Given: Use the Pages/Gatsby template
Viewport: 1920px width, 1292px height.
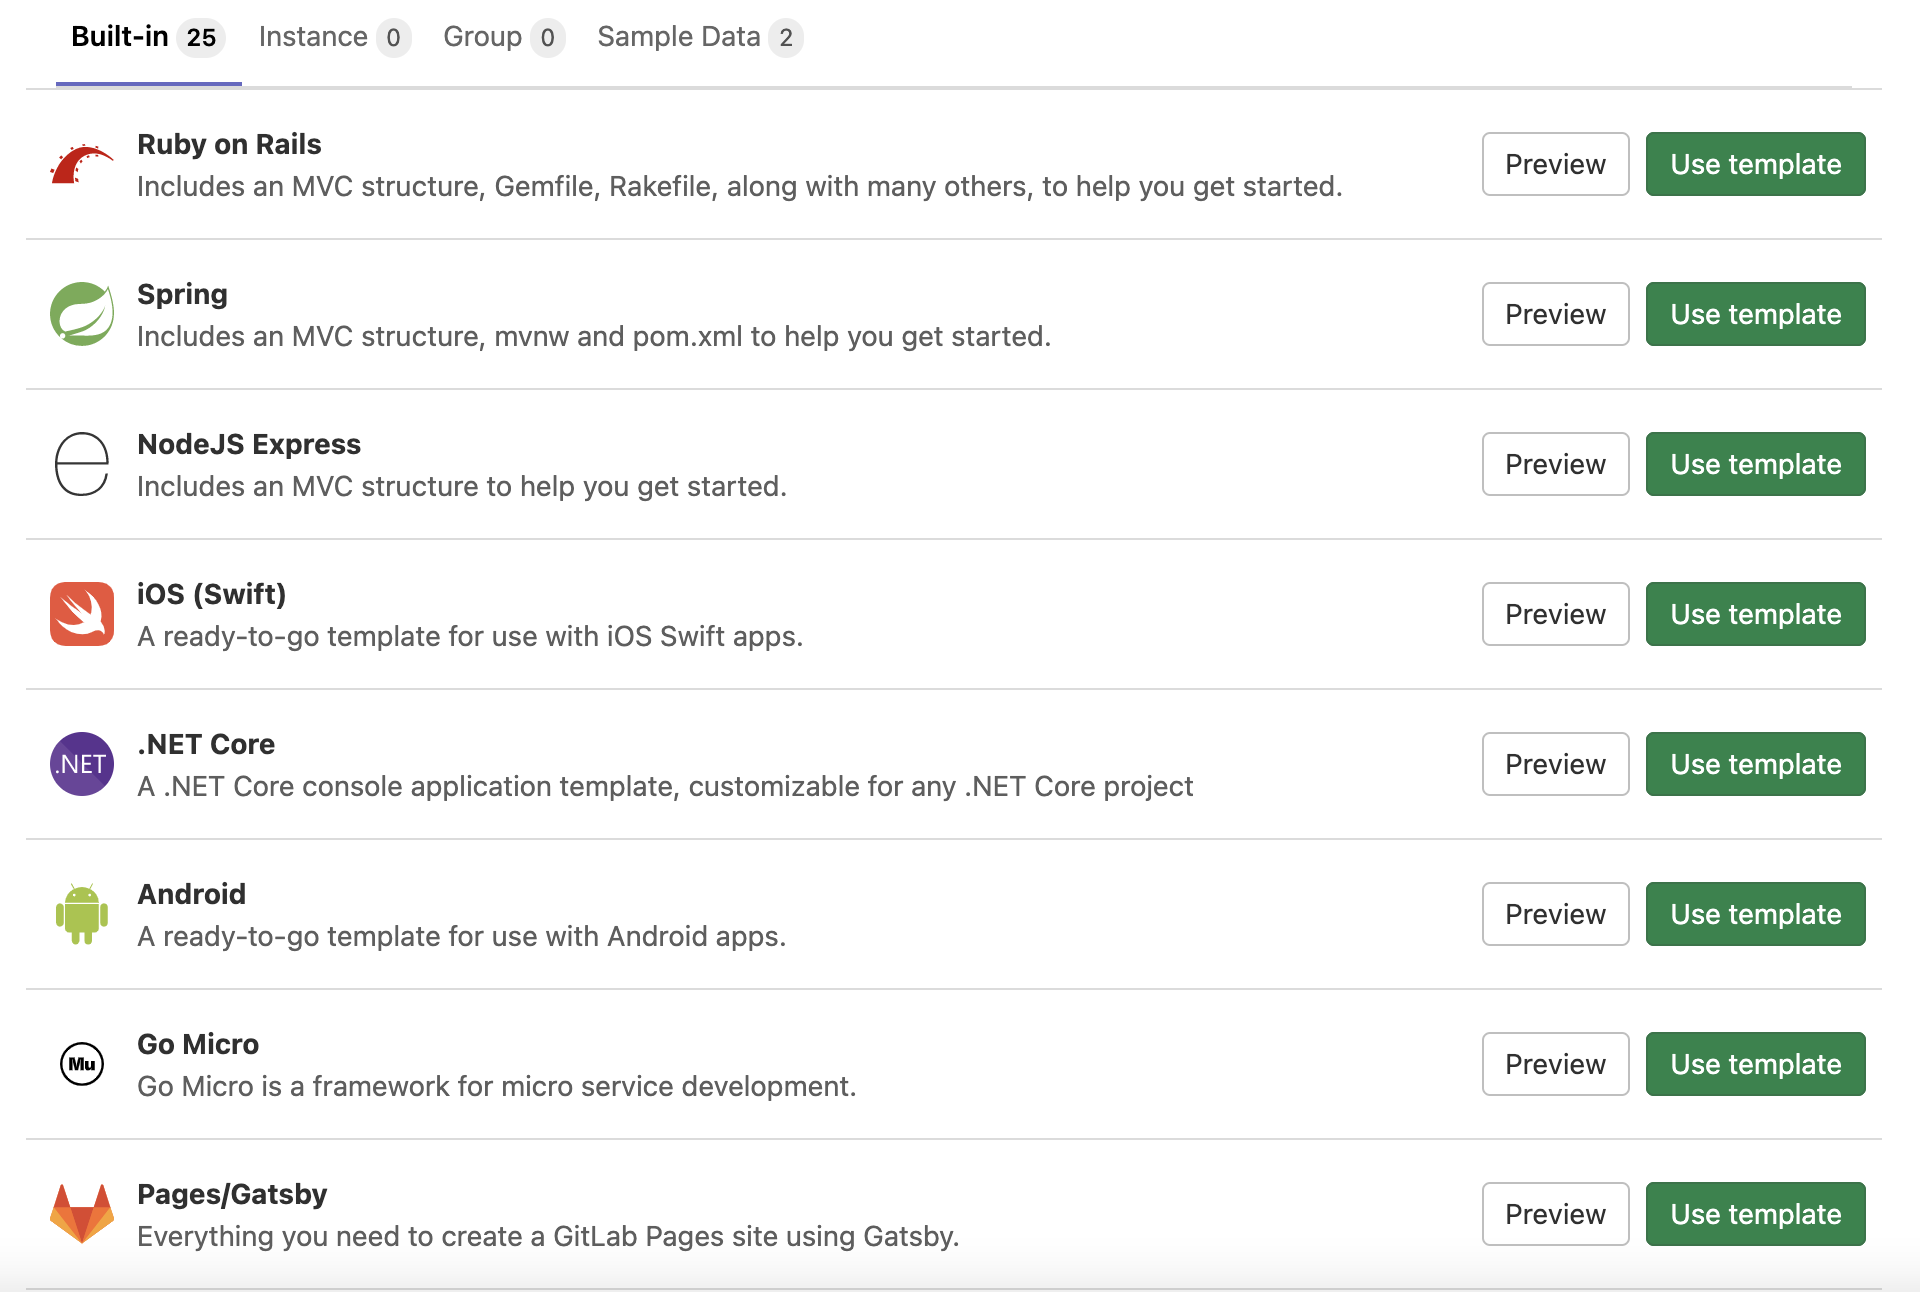Looking at the screenshot, I should (1755, 1214).
